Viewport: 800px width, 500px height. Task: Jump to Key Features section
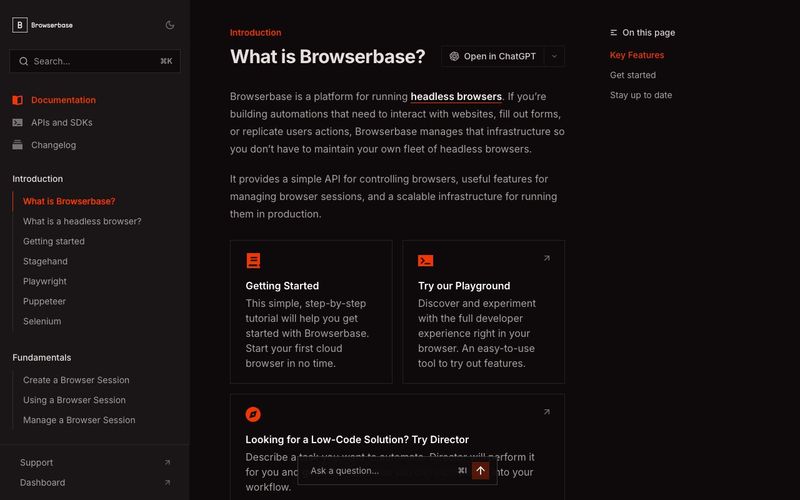click(637, 55)
